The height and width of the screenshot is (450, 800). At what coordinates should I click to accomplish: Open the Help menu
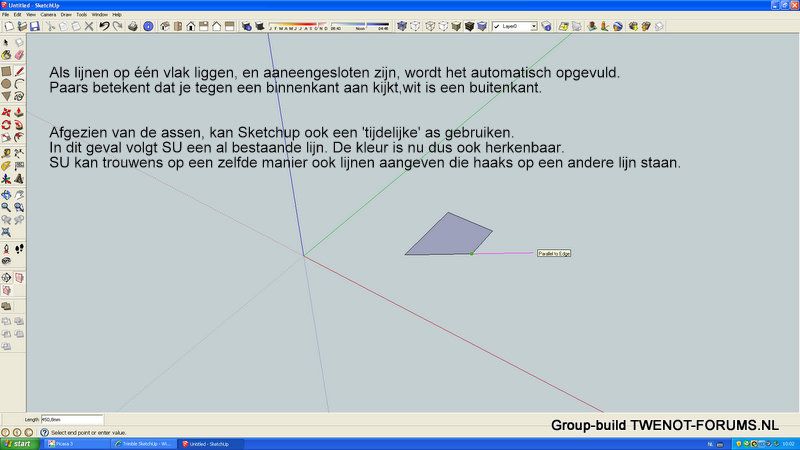117,15
